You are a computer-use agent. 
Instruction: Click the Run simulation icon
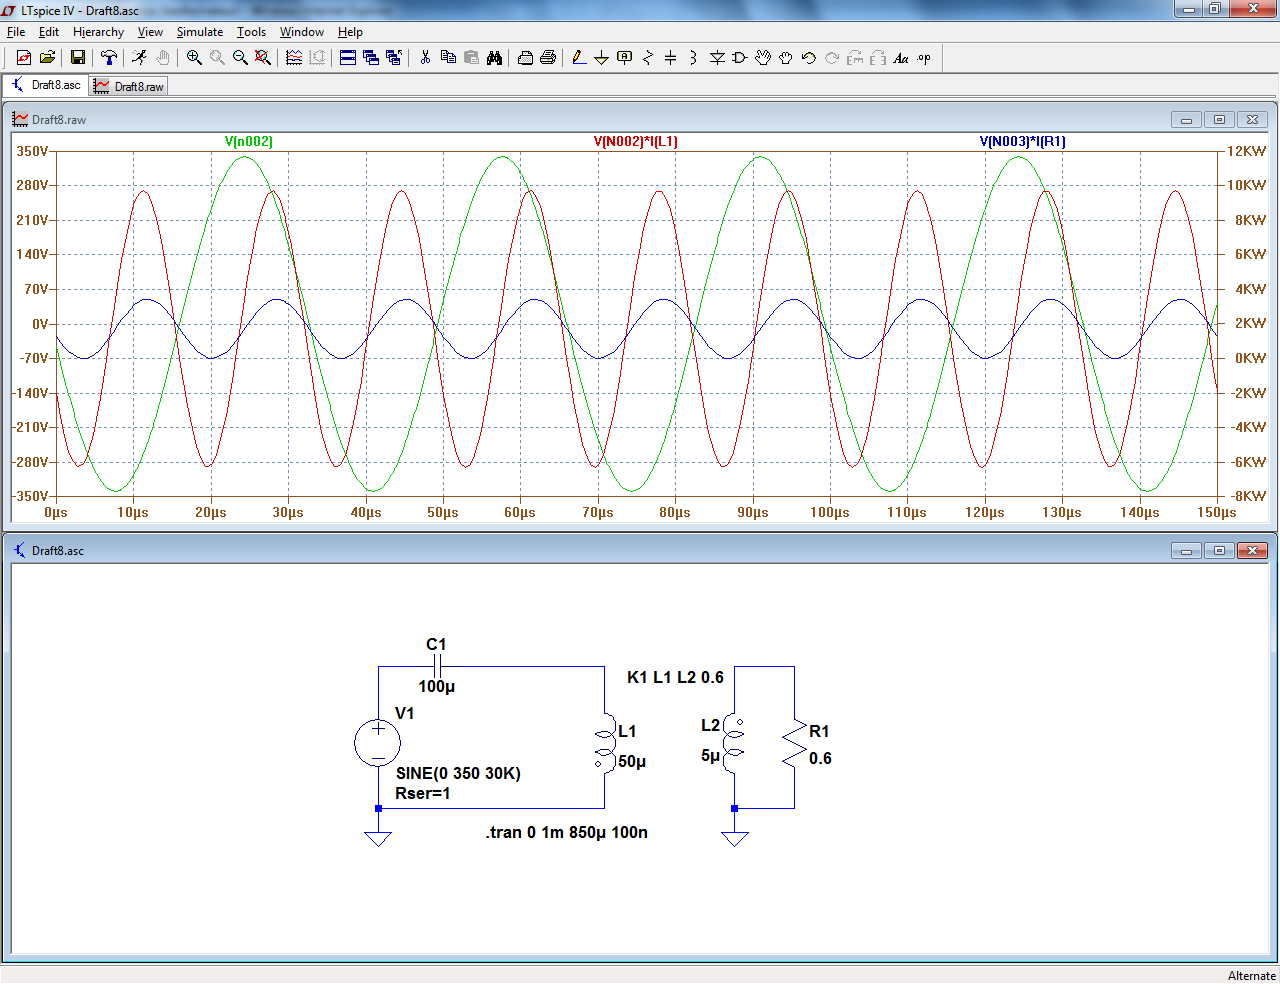[140, 58]
